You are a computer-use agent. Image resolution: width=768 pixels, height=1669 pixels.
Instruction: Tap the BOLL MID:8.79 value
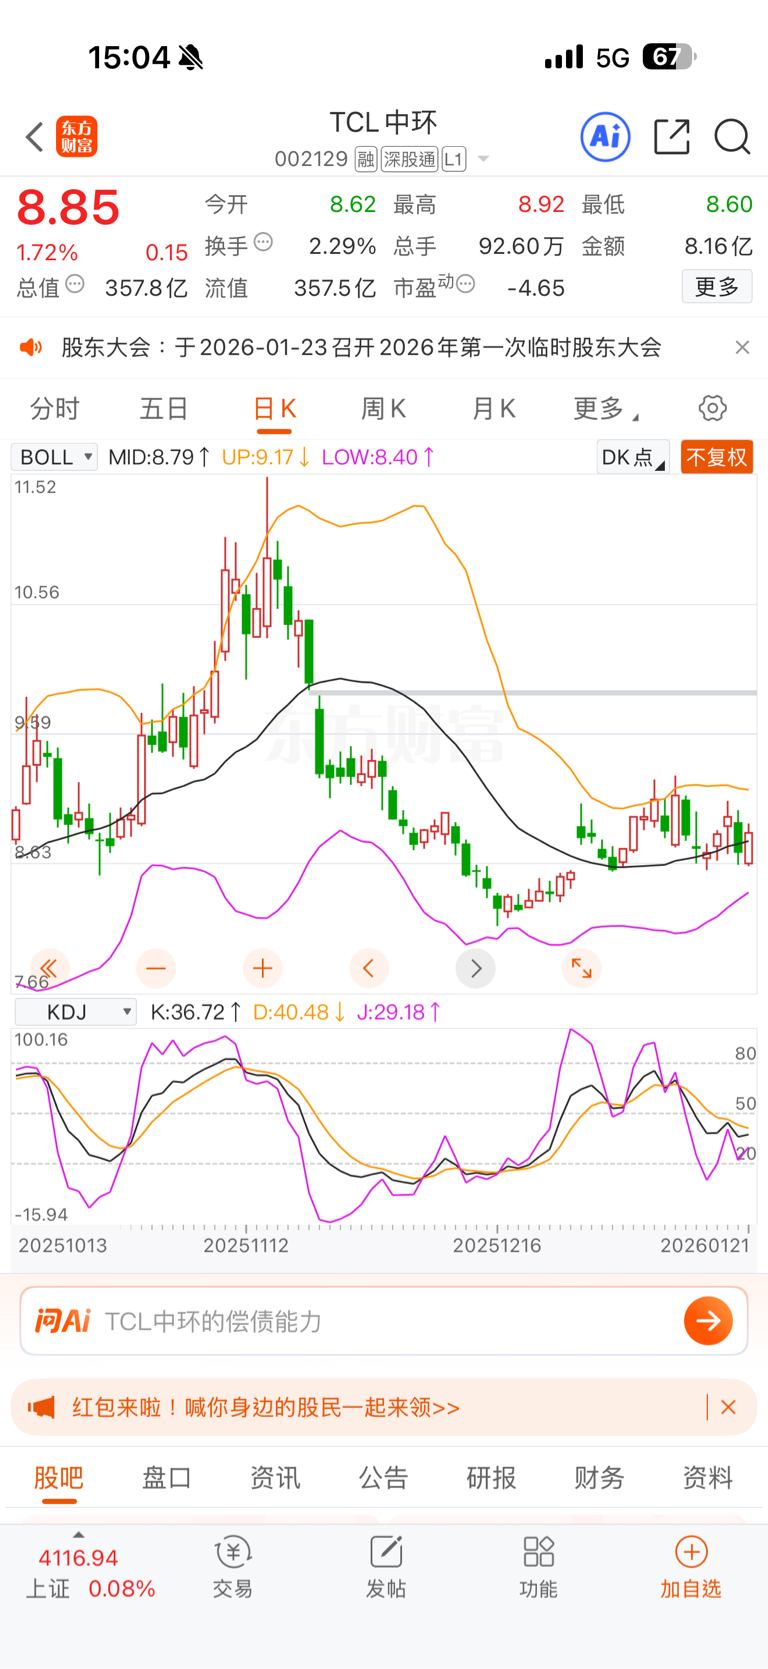159,457
